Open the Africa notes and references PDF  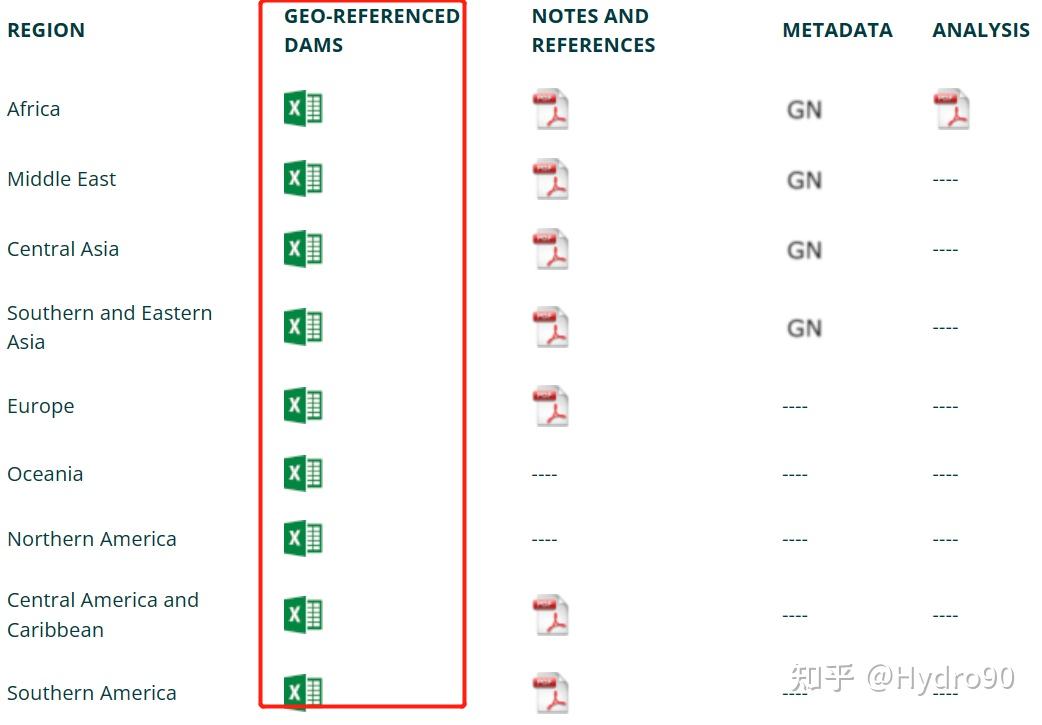[x=551, y=108]
